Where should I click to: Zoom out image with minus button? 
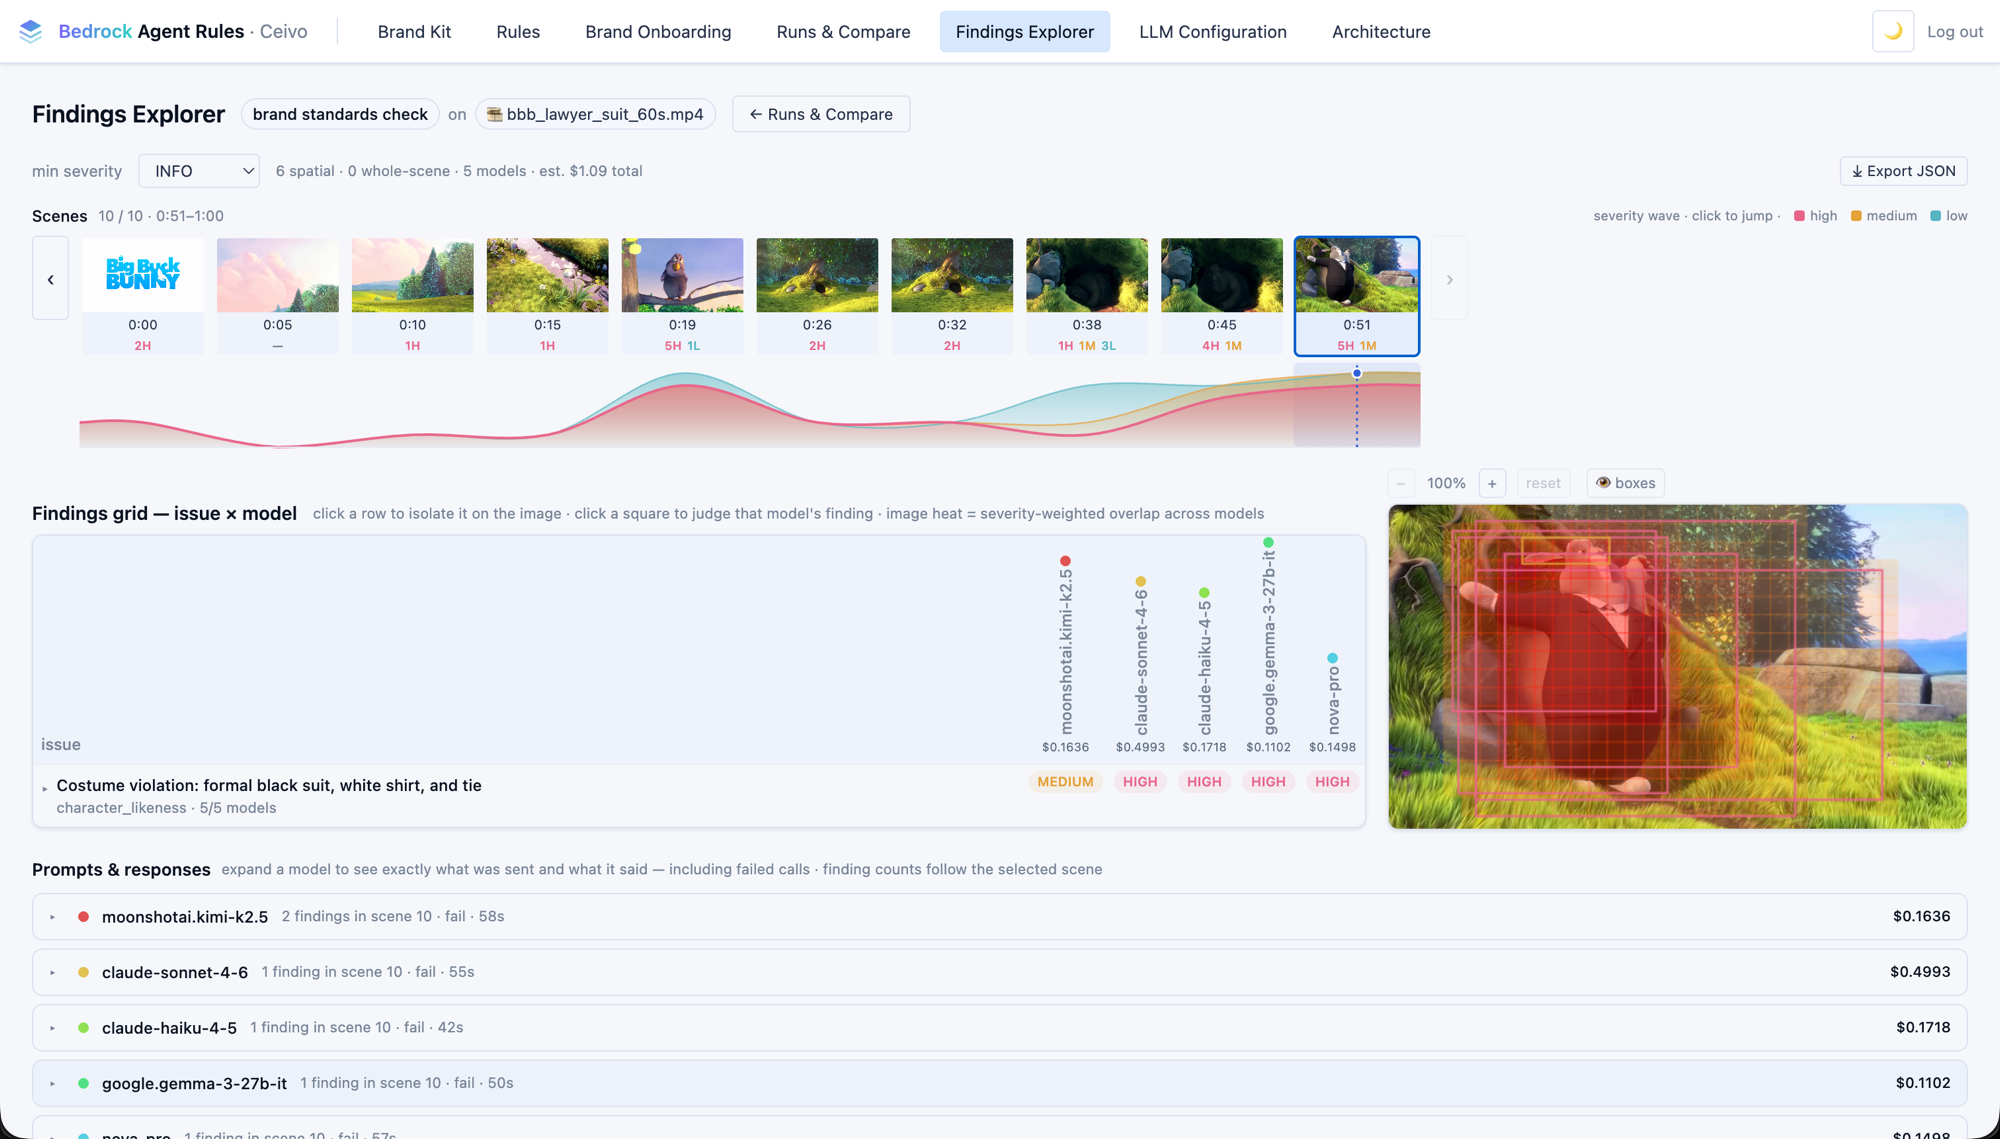(1401, 483)
